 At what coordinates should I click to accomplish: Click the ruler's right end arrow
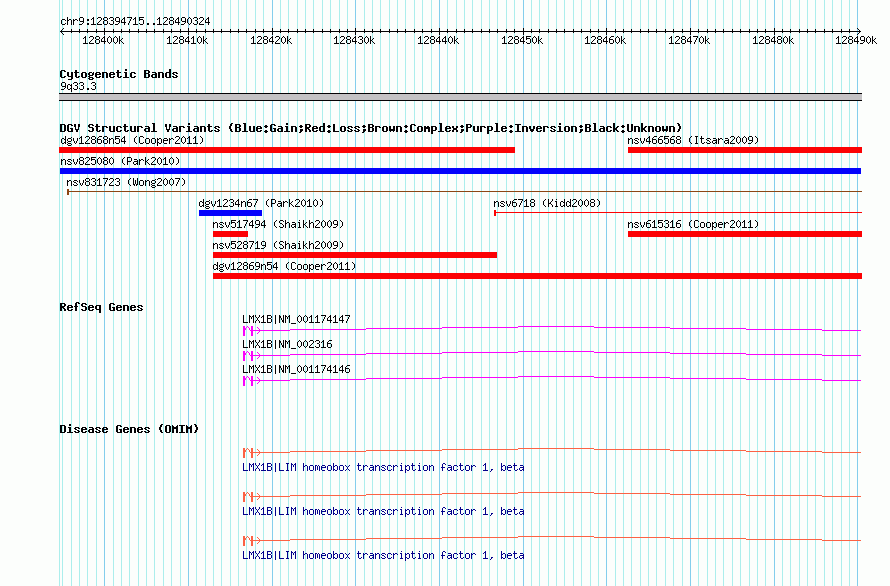(859, 31)
